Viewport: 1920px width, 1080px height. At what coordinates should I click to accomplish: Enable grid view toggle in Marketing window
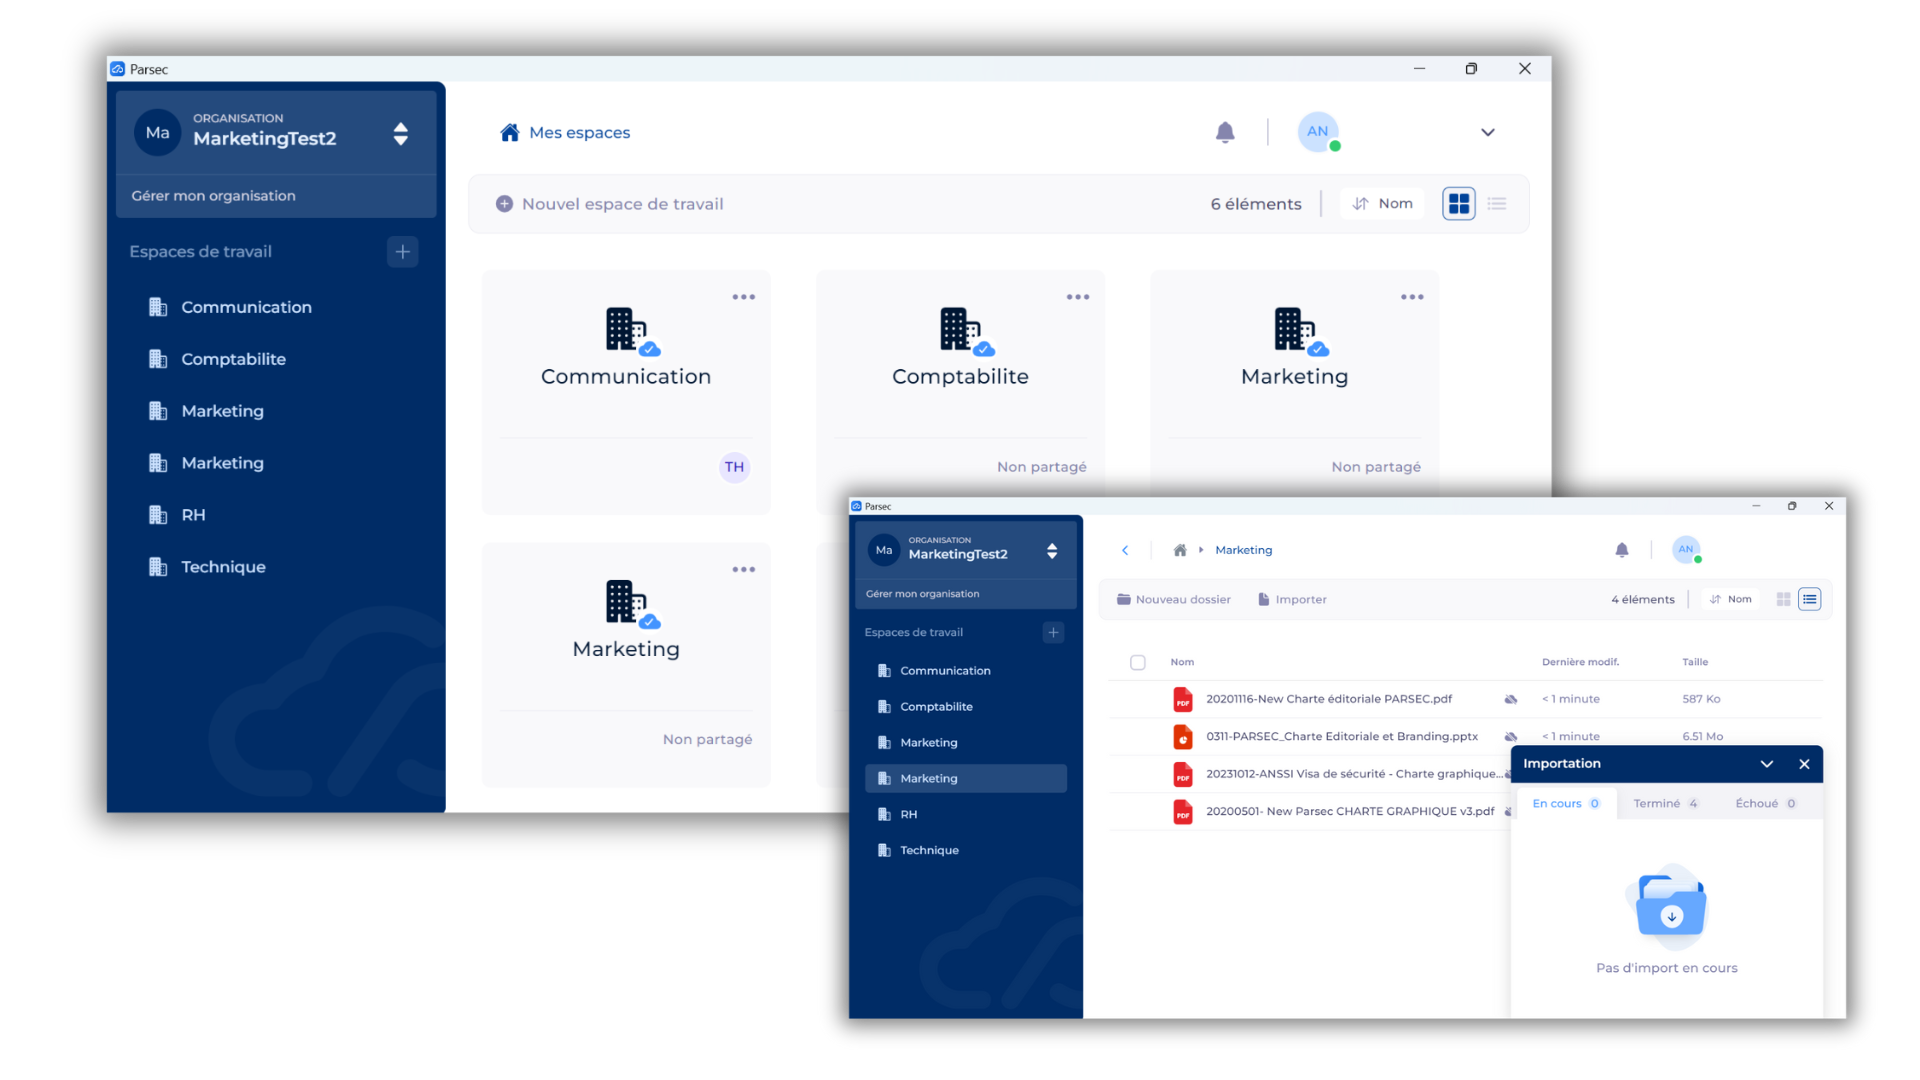(x=1783, y=599)
